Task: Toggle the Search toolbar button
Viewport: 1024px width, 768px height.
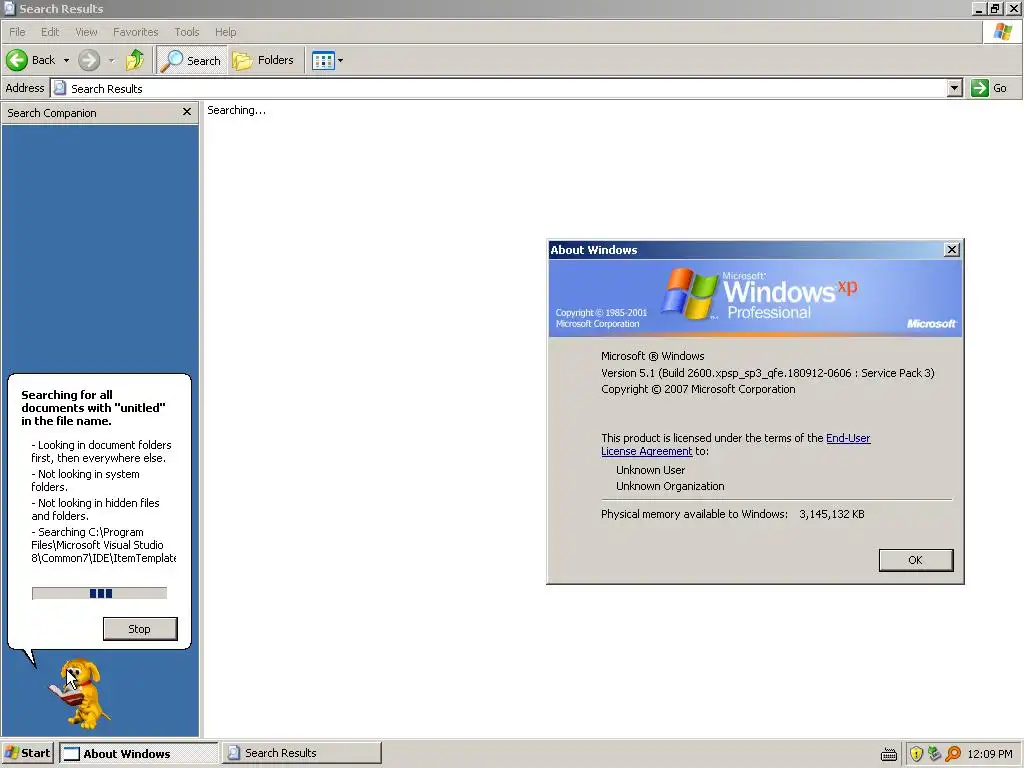Action: (x=191, y=60)
